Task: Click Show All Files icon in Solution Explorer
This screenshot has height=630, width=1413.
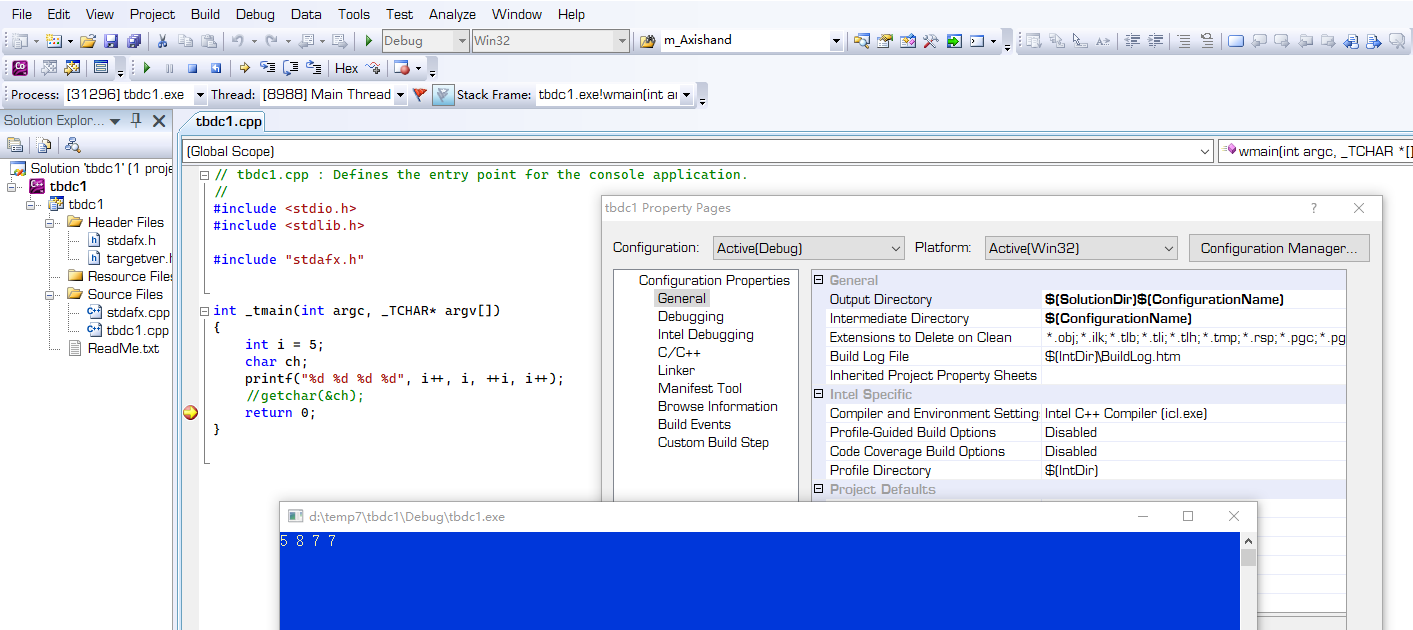Action: coord(43,145)
